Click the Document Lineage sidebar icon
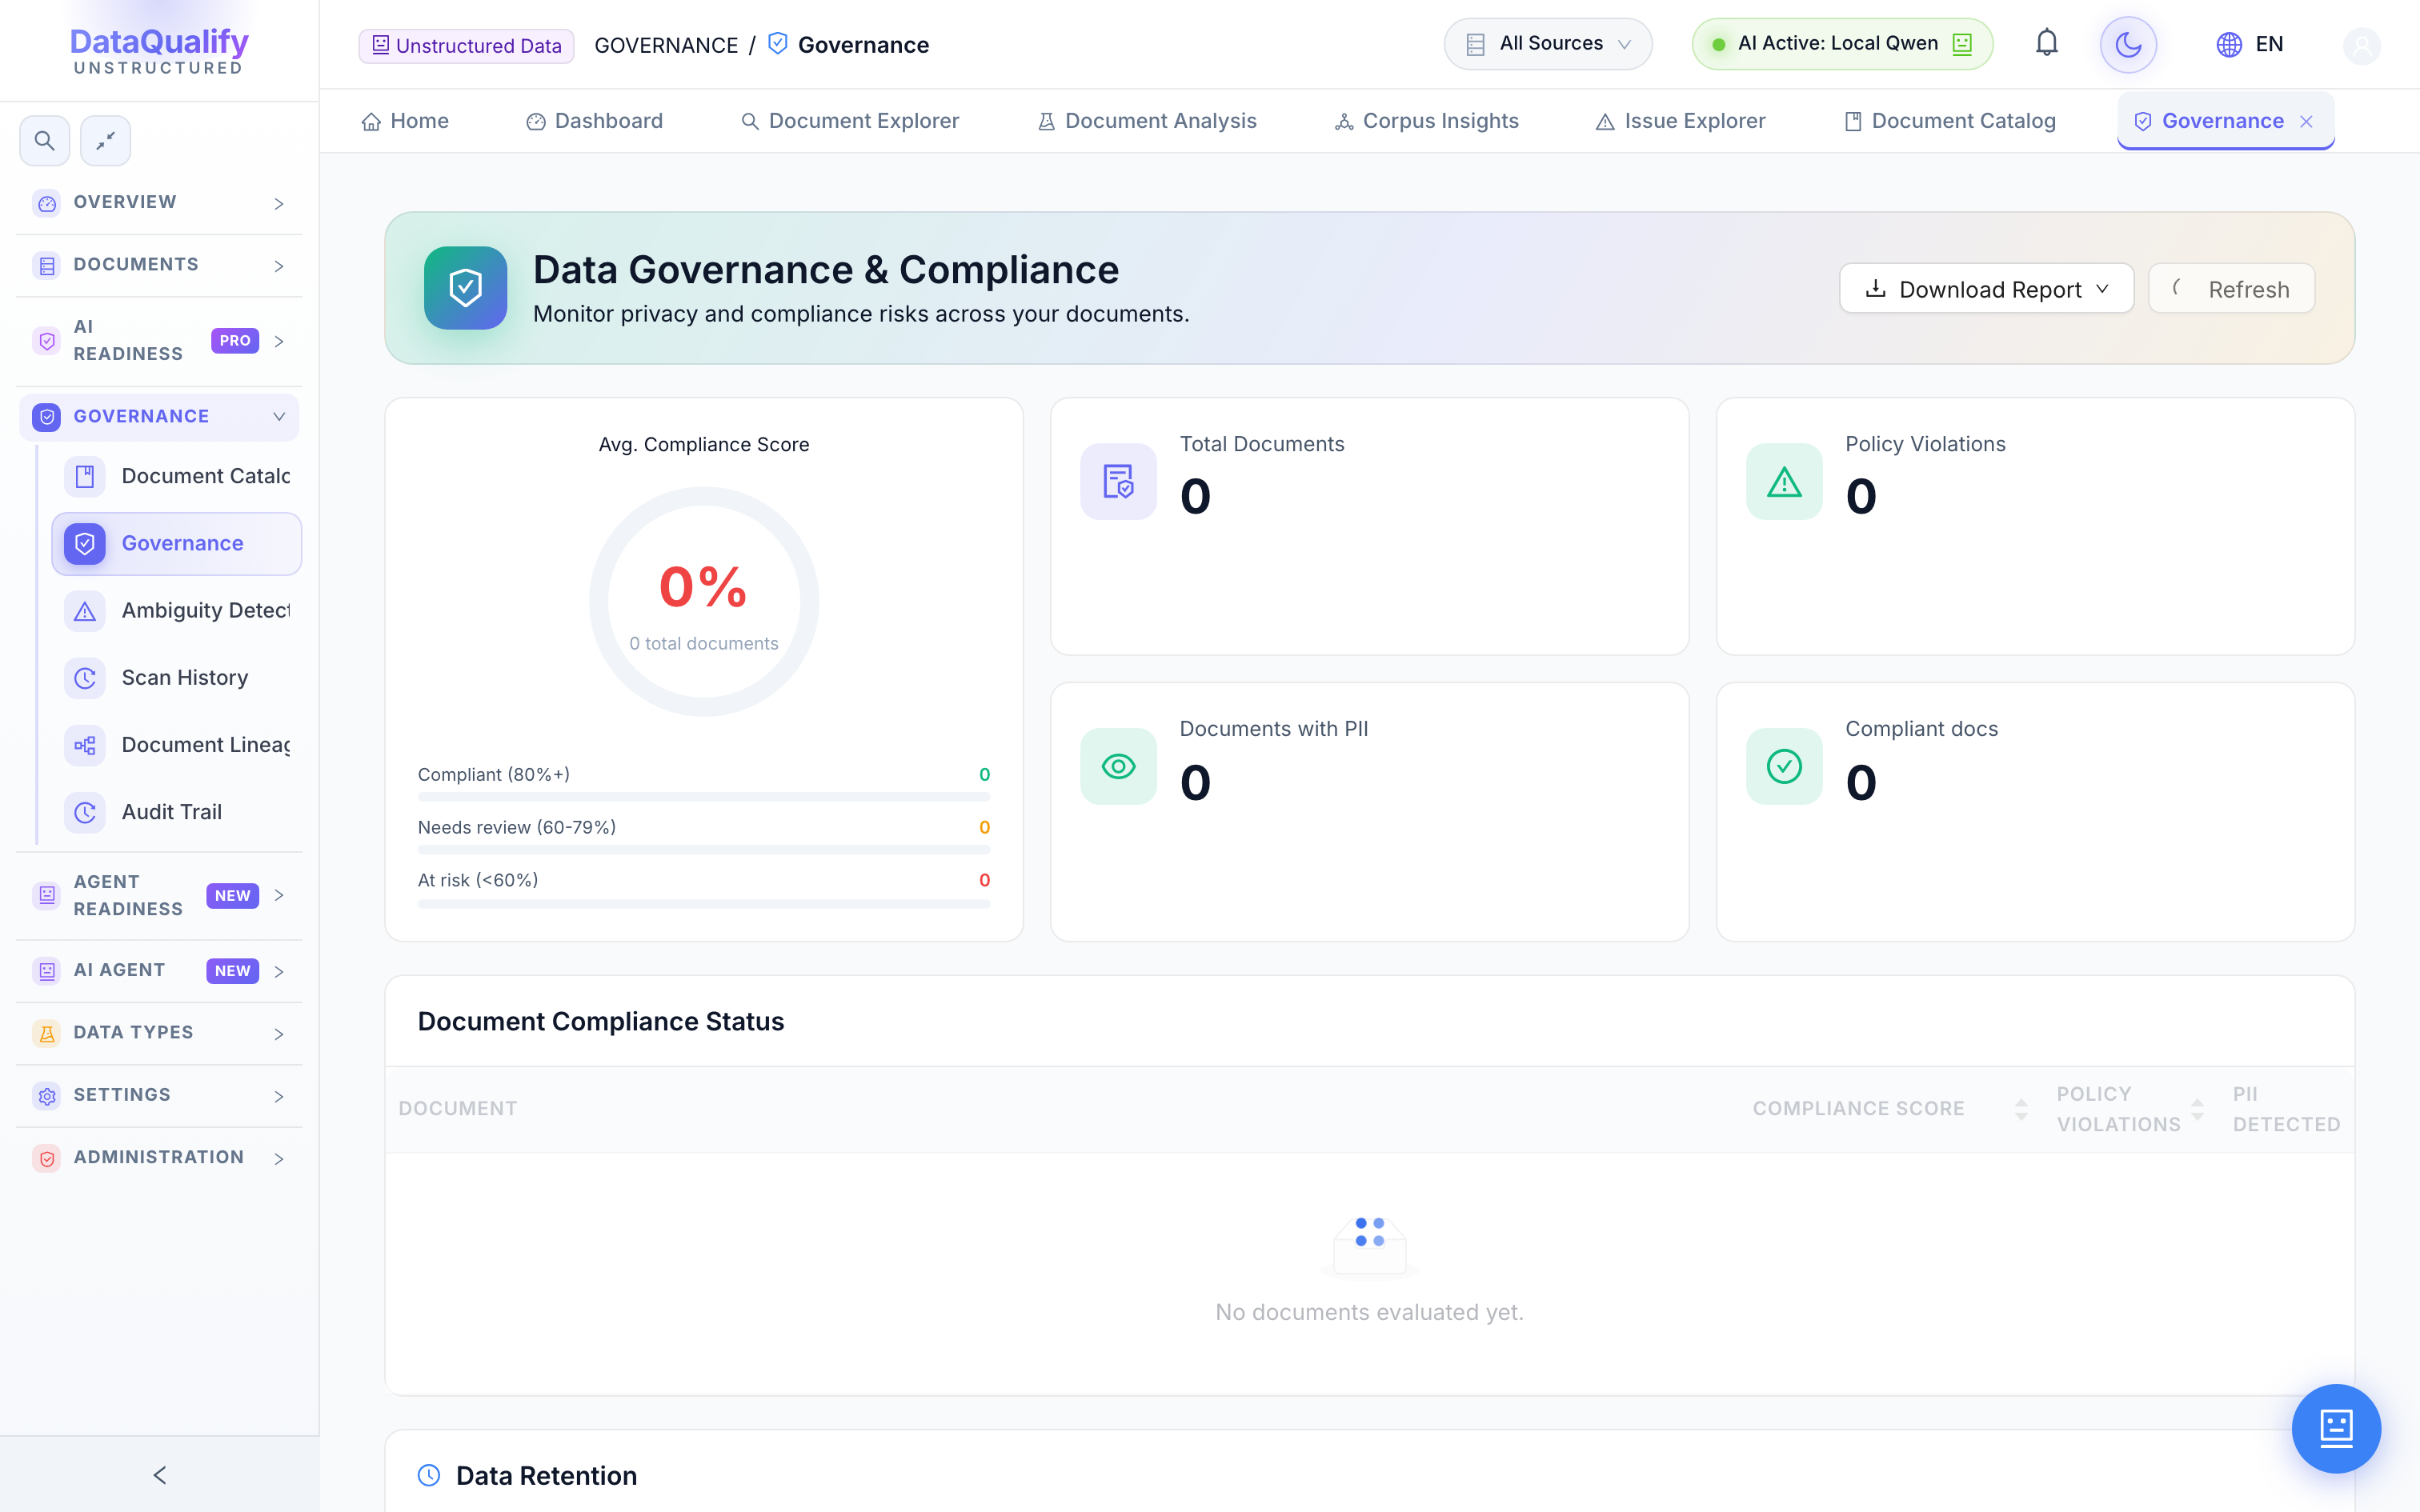2420x1512 pixels. click(85, 745)
